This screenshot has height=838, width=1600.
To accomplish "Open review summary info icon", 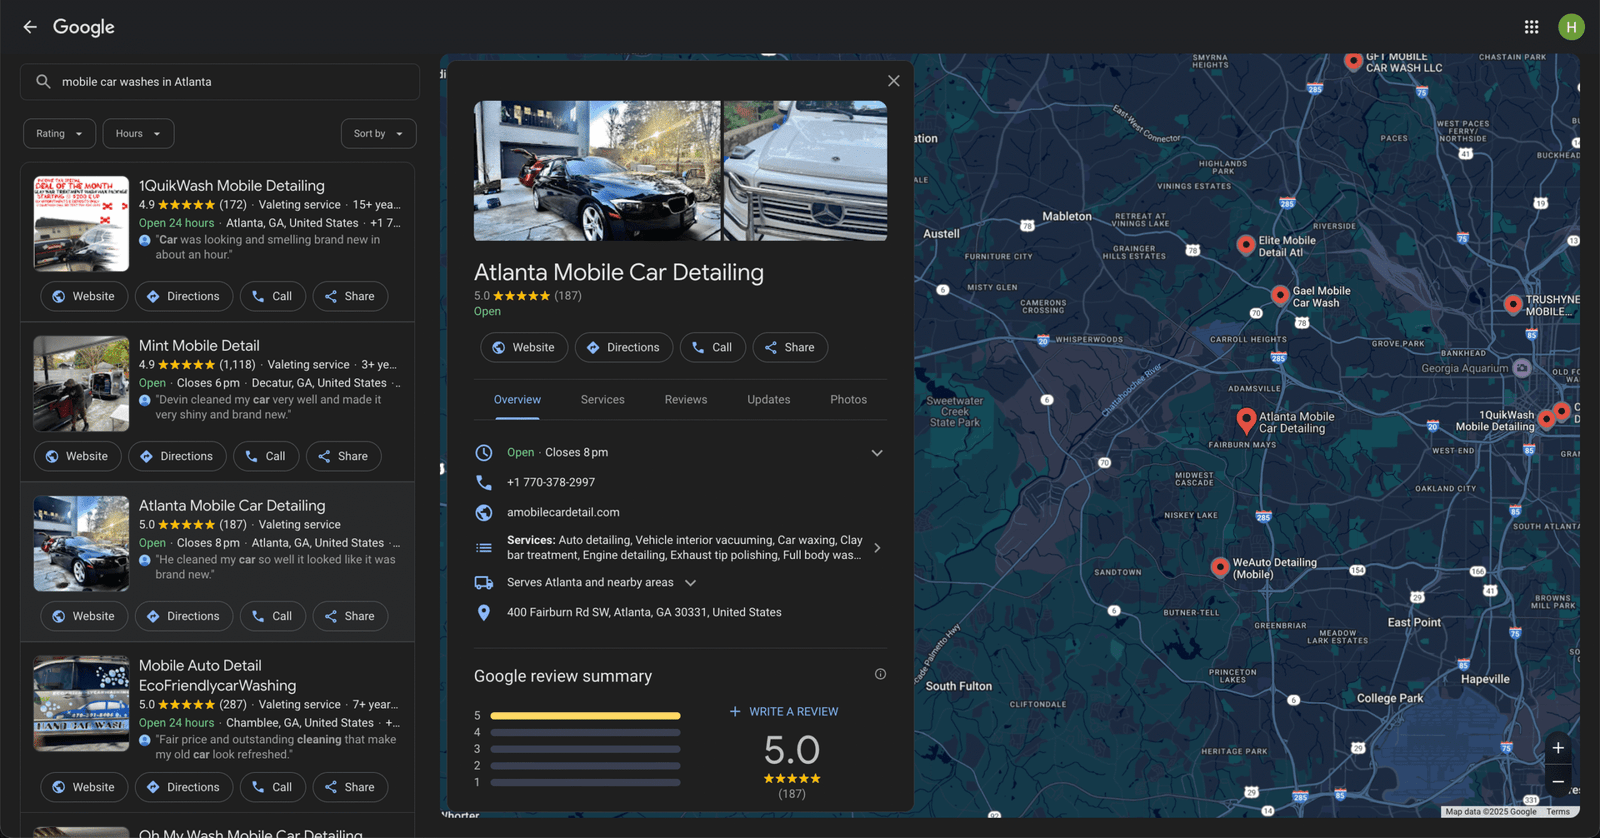I will tap(880, 674).
